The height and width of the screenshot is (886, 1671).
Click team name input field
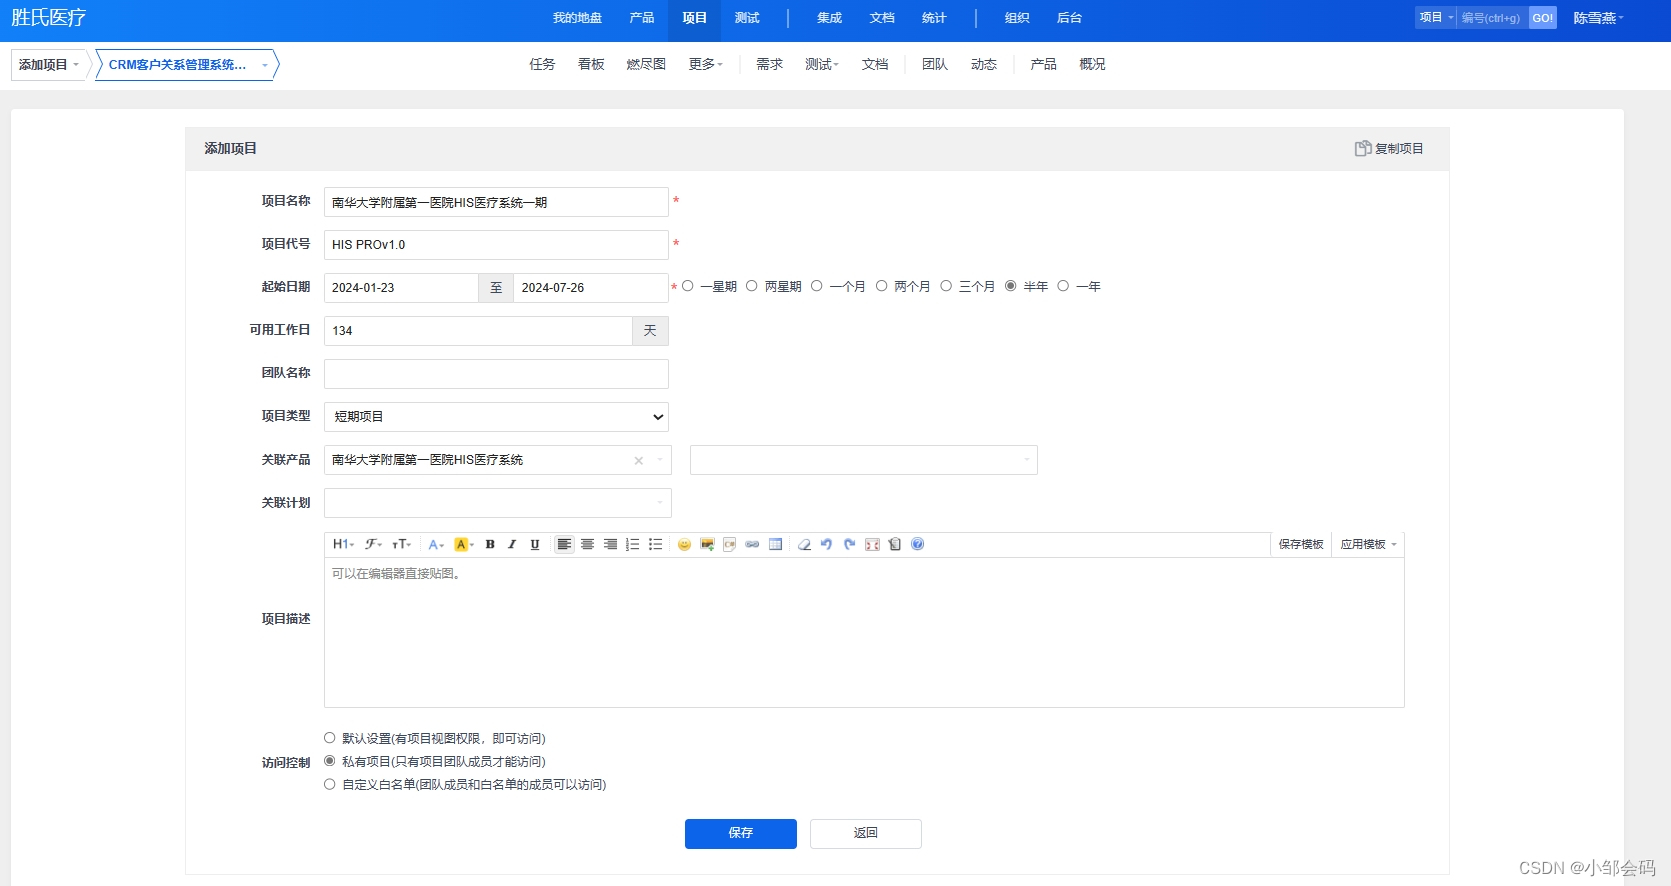(x=496, y=374)
